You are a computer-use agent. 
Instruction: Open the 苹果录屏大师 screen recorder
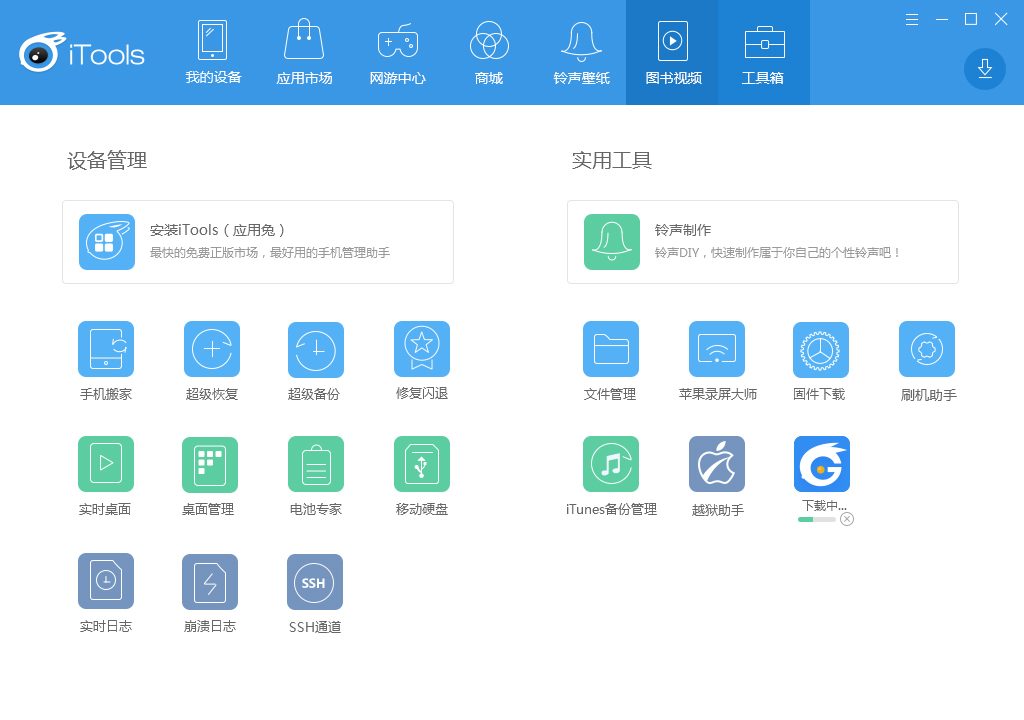(717, 349)
